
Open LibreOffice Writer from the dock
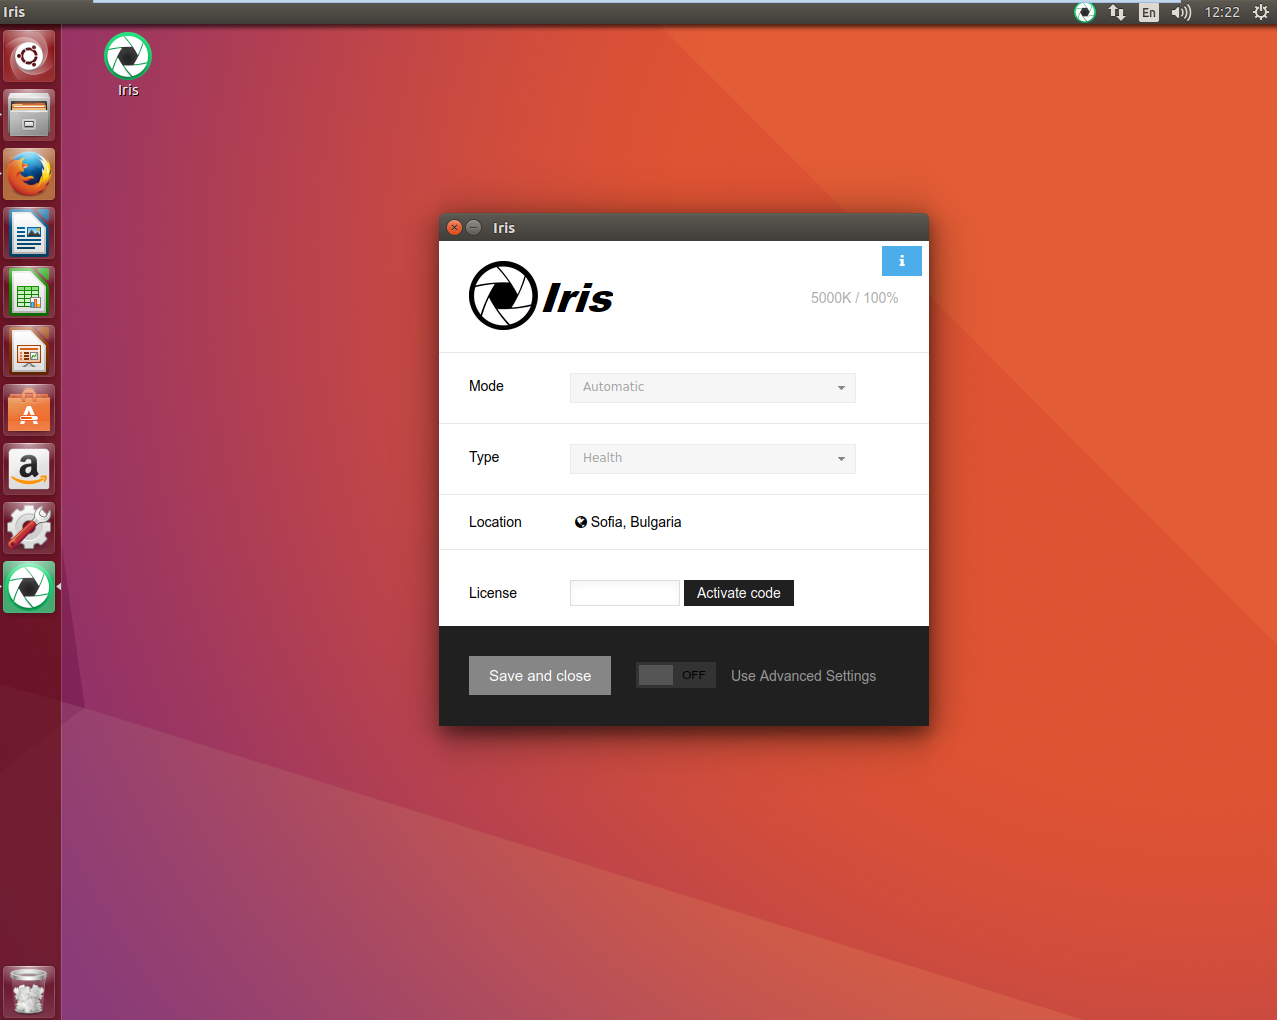point(29,233)
